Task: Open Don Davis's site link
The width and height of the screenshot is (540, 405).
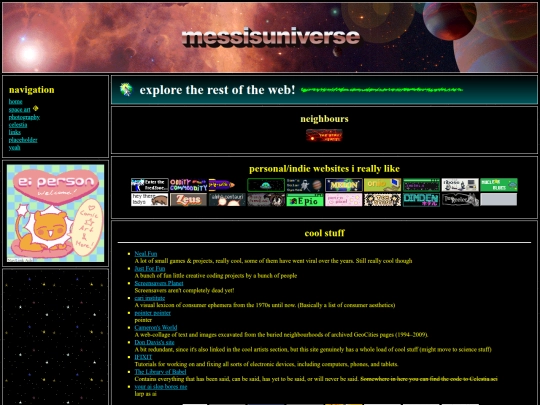Action: 154,343
